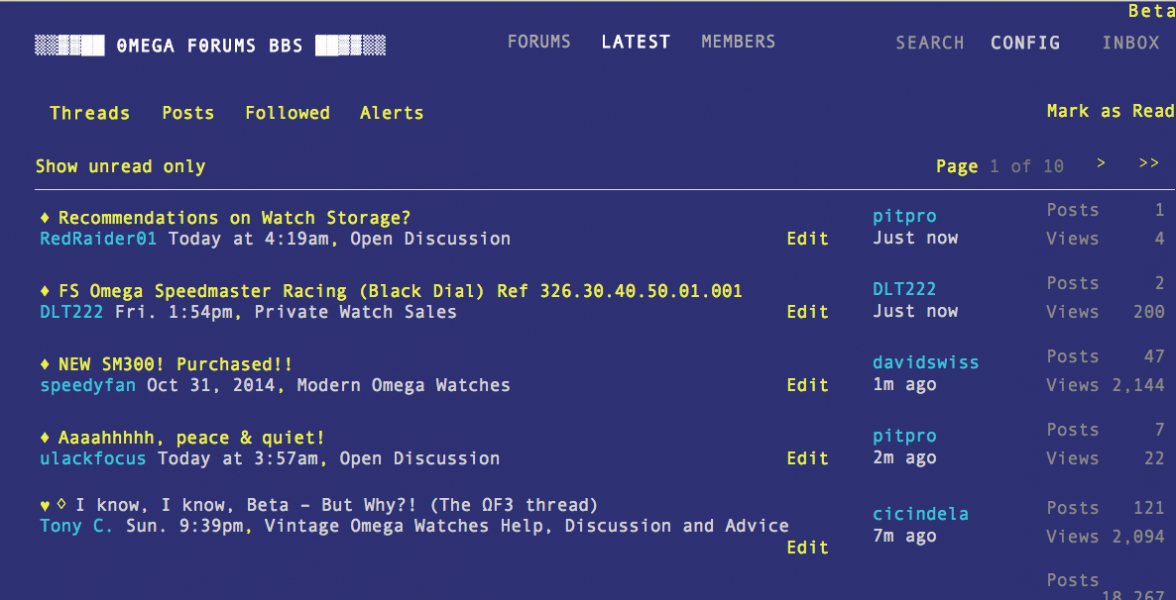
Task: Toggle the Show unread only filter
Action: point(120,166)
